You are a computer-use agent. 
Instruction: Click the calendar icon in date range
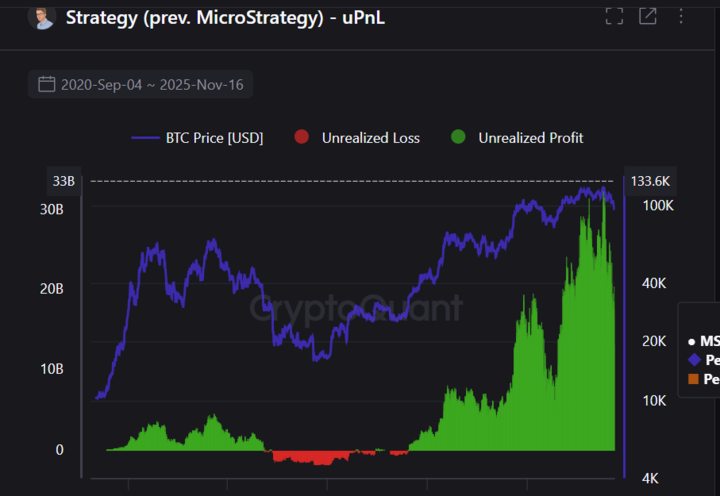click(x=46, y=84)
